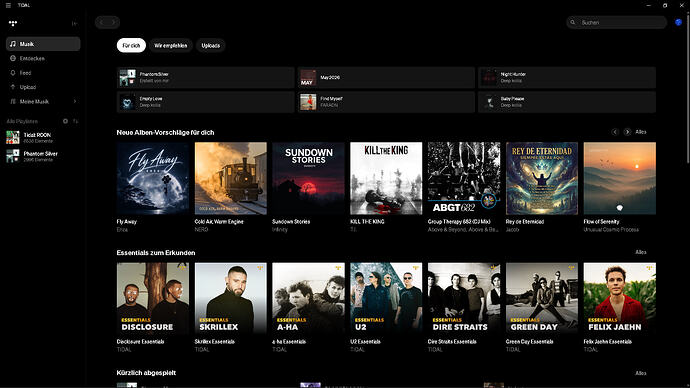Image resolution: width=690 pixels, height=388 pixels.
Task: Add new playlist with the plus icon
Action: 65,121
